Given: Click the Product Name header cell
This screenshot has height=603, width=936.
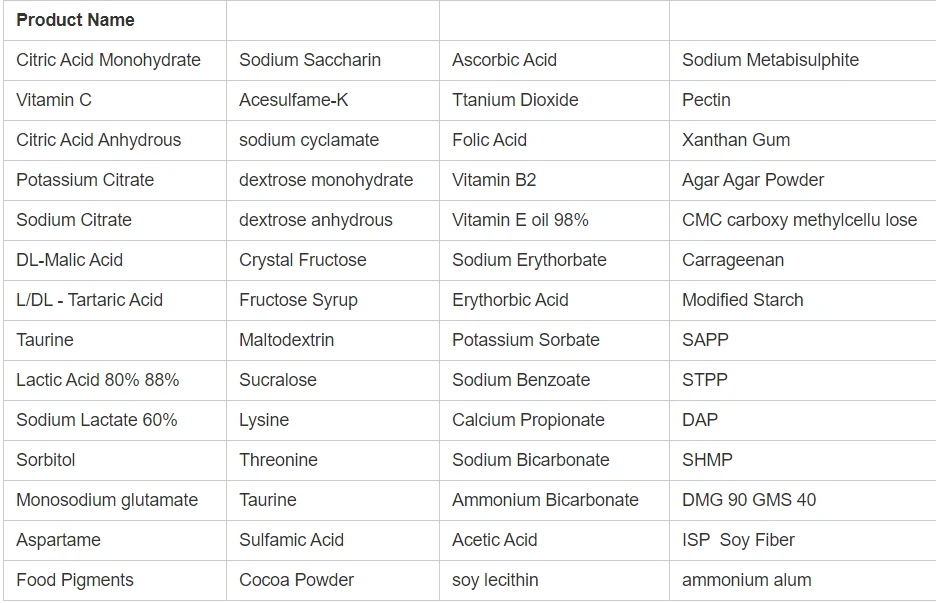Looking at the screenshot, I should (x=75, y=20).
